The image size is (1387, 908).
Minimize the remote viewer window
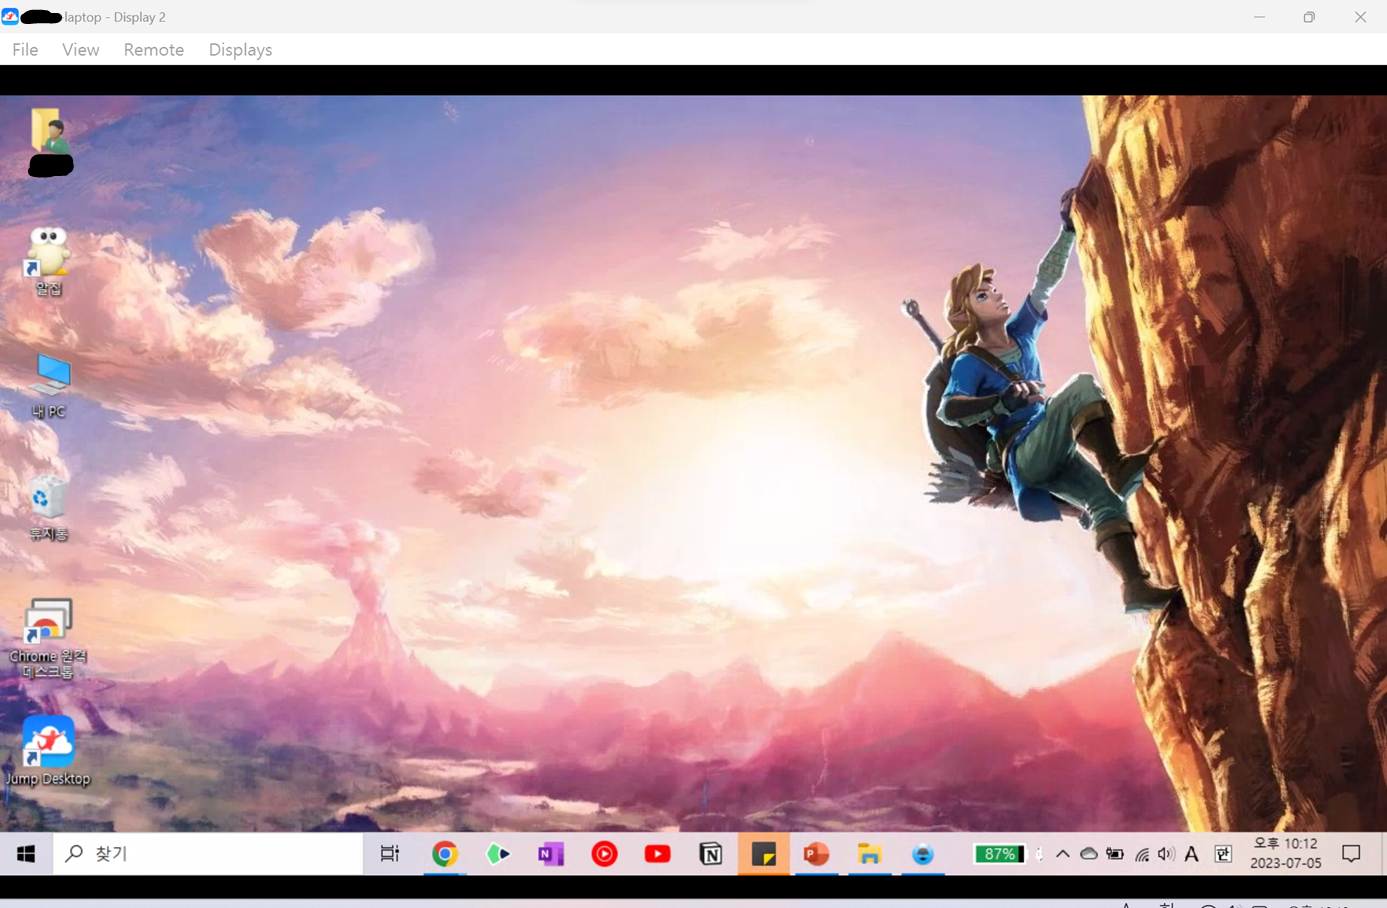click(1259, 17)
